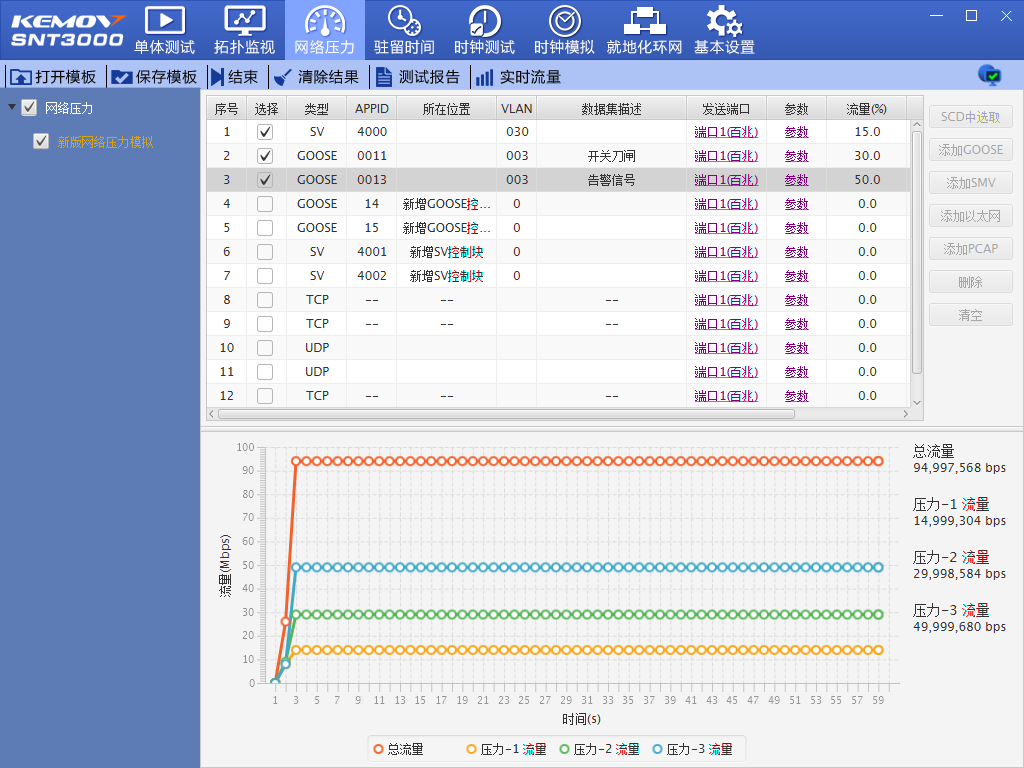Open the 时钟模拟 module icon
The image size is (1024, 768).
564,20
